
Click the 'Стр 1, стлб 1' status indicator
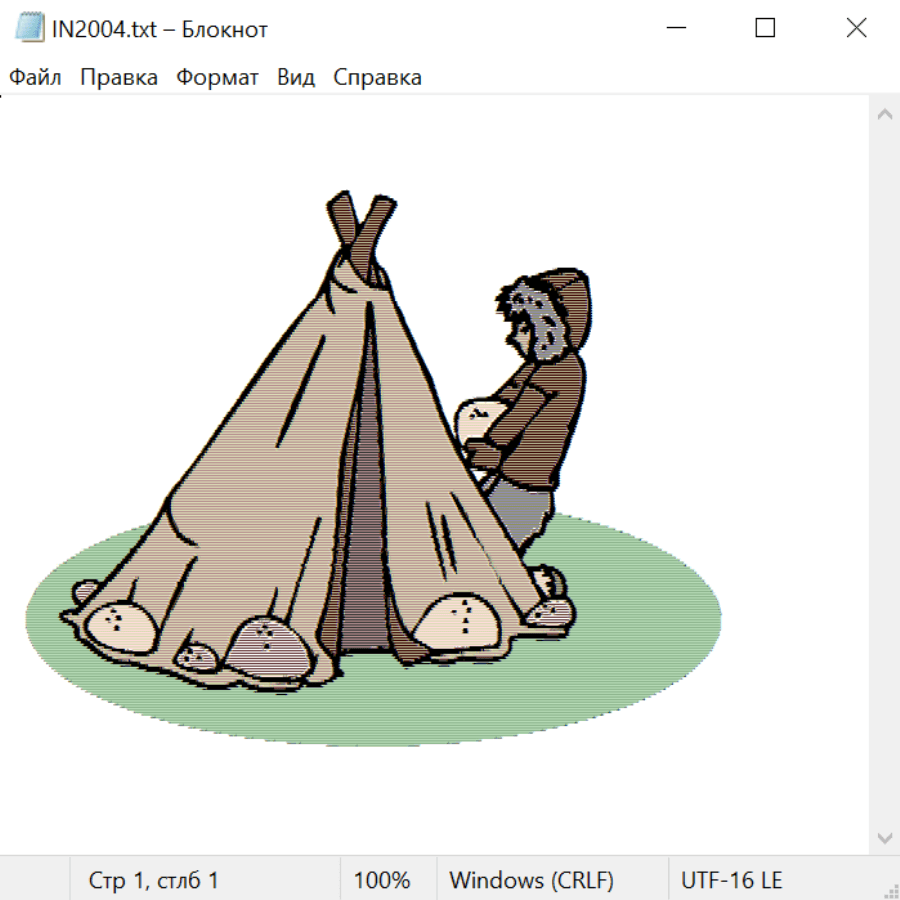click(154, 880)
